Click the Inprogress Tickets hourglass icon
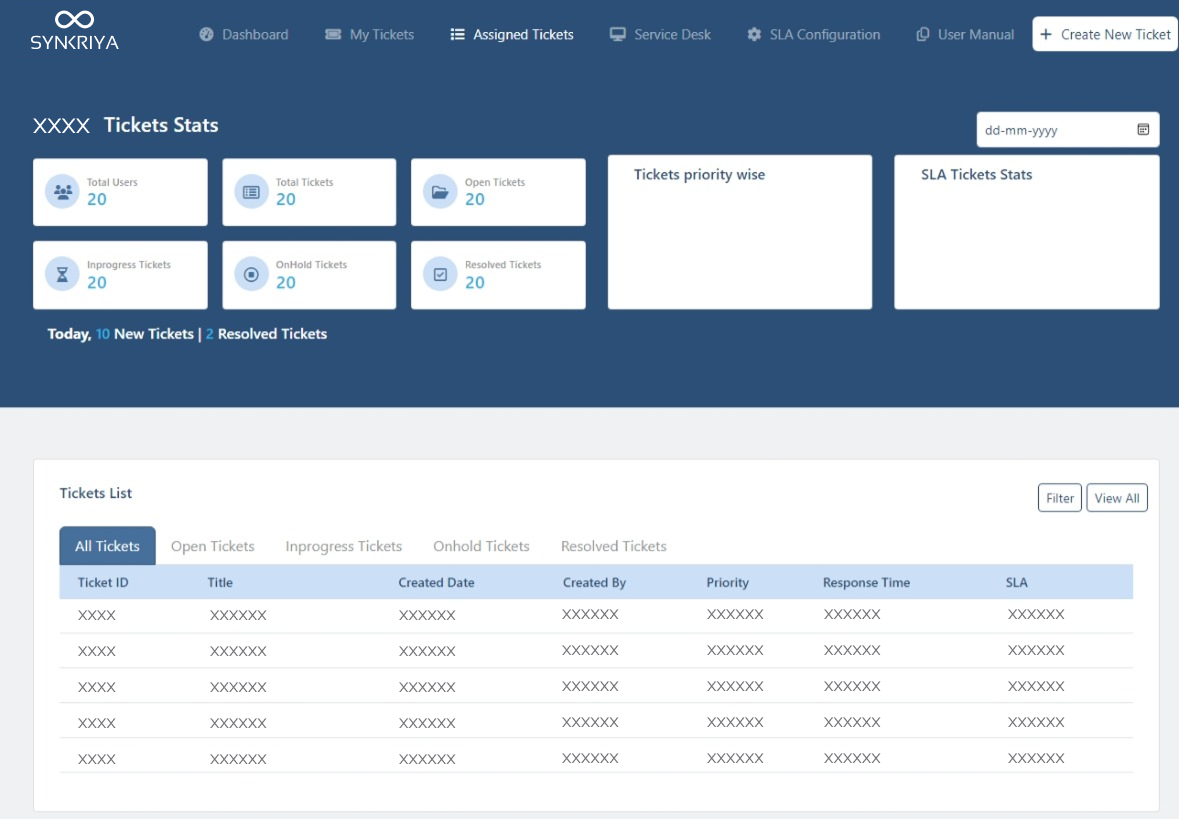This screenshot has height=819, width=1179. point(63,274)
